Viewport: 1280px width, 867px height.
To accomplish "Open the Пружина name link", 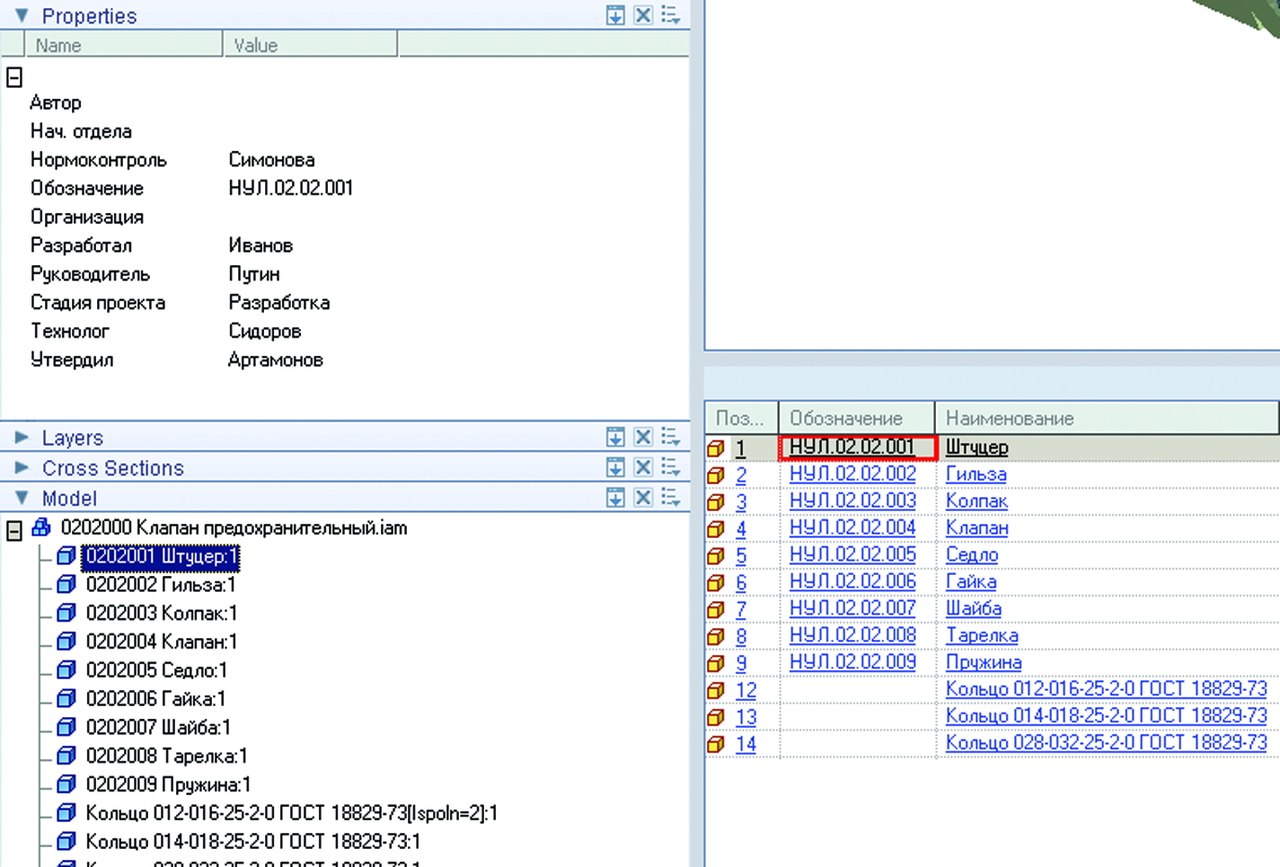I will (984, 663).
